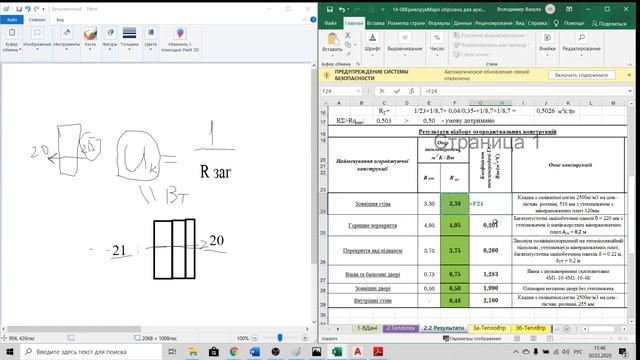This screenshot has width=640, height=360.
Task: Cut selection with Excel scissors icon
Action: point(348,36)
